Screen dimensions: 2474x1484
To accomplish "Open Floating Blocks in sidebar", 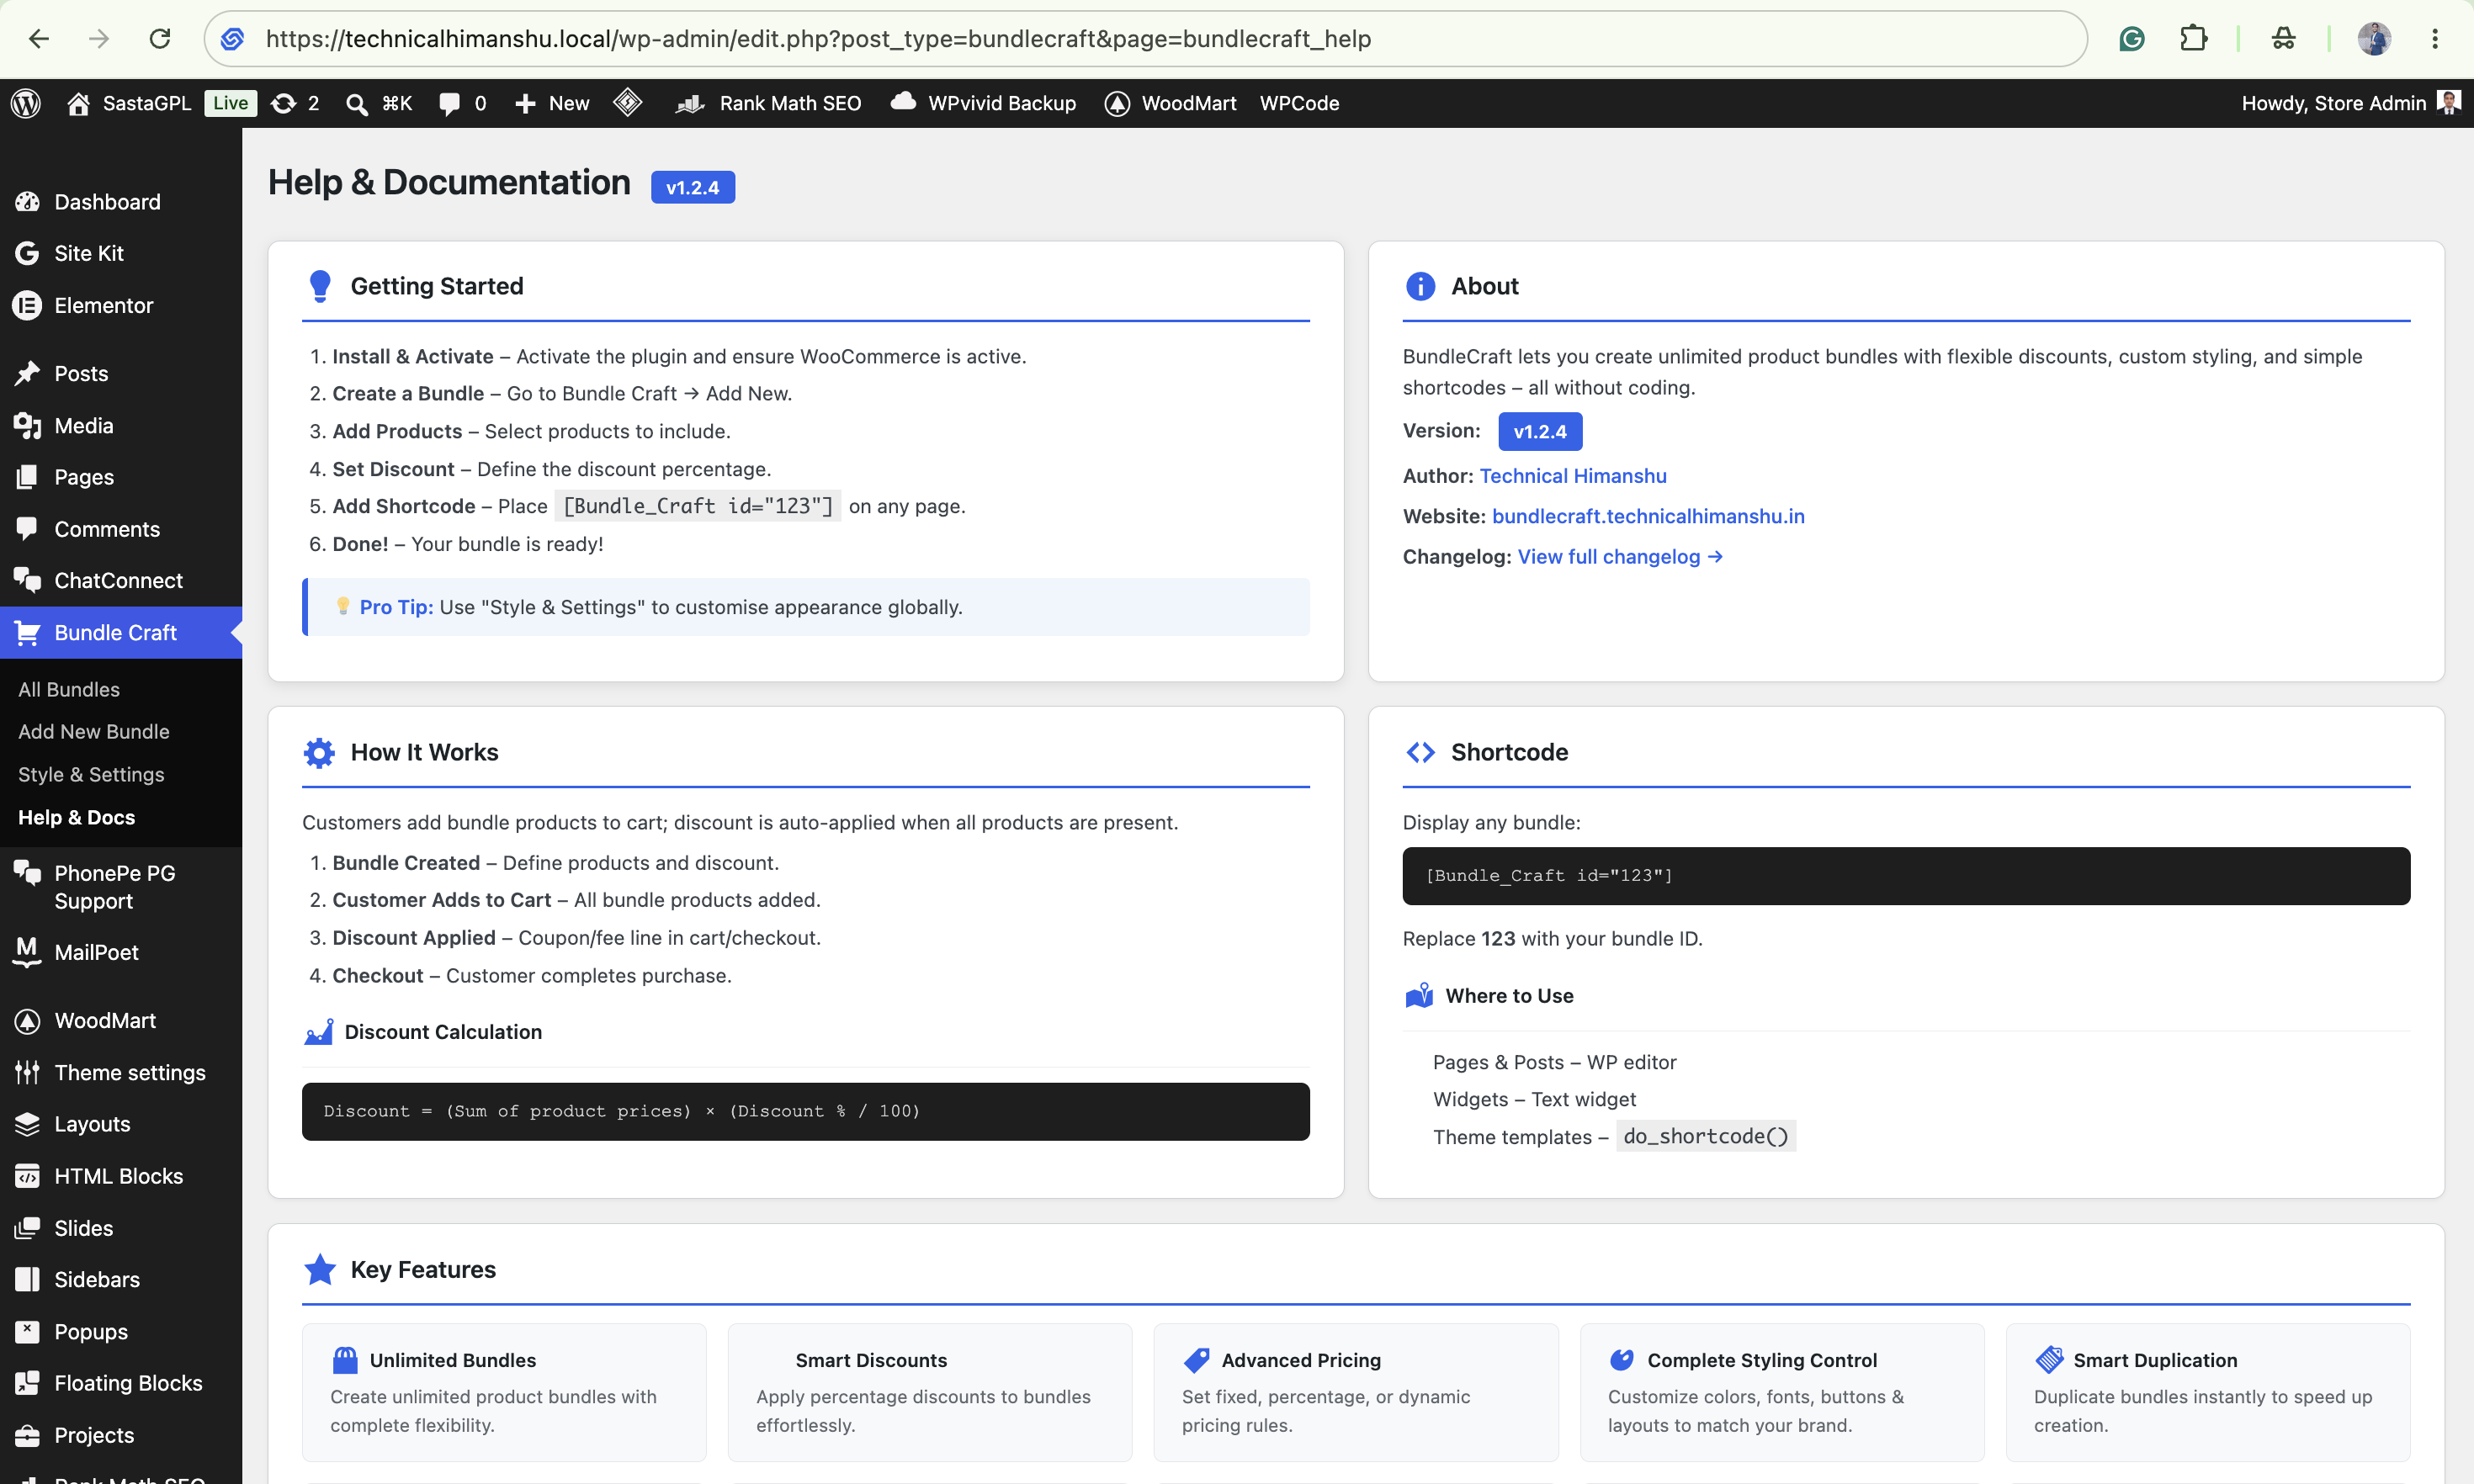I will 121,1383.
